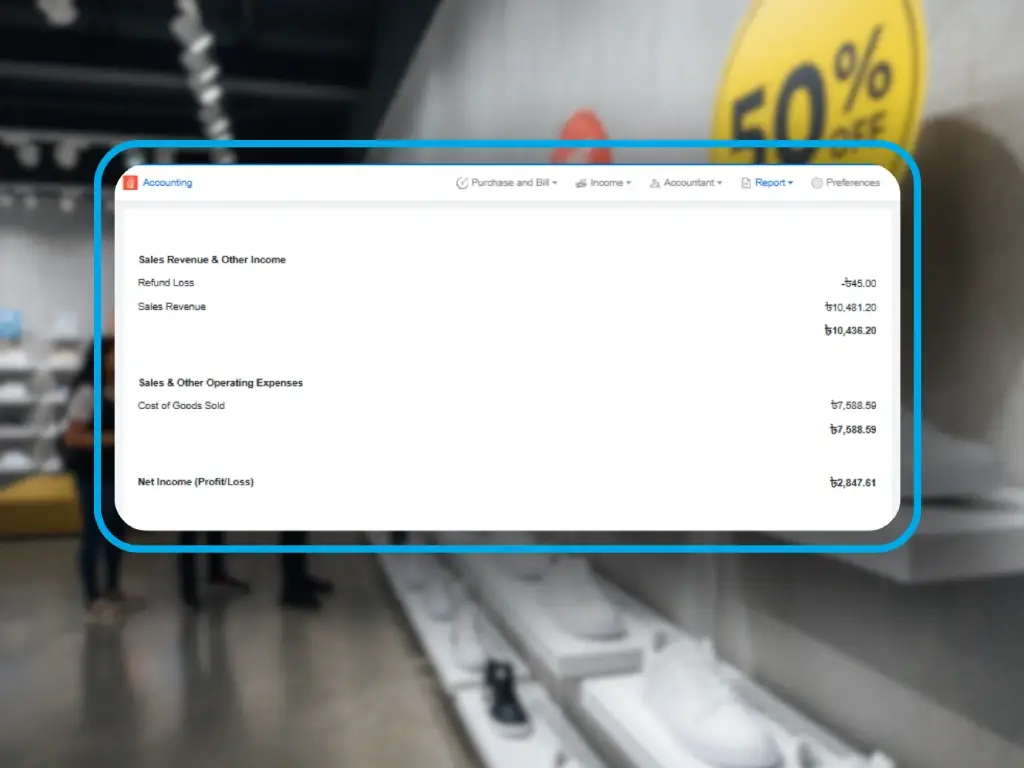This screenshot has height=768, width=1024.
Task: Open the Accounting home link
Action: (167, 183)
